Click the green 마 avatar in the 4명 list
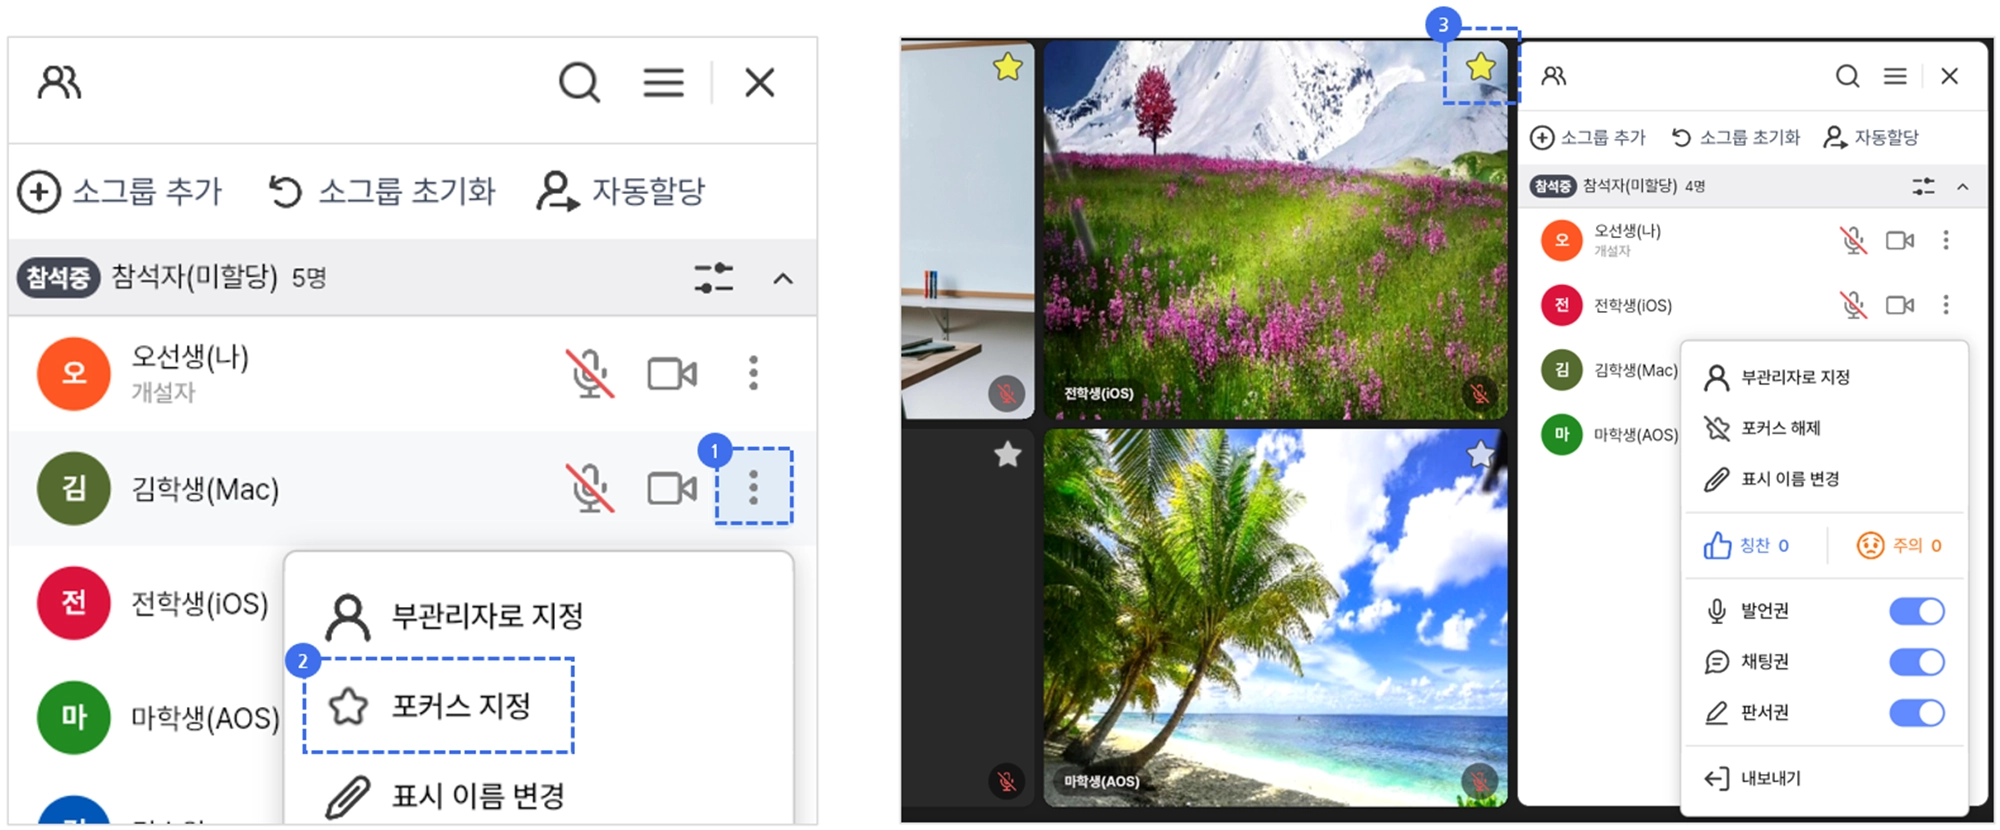This screenshot has height=830, width=2000. click(x=1562, y=434)
